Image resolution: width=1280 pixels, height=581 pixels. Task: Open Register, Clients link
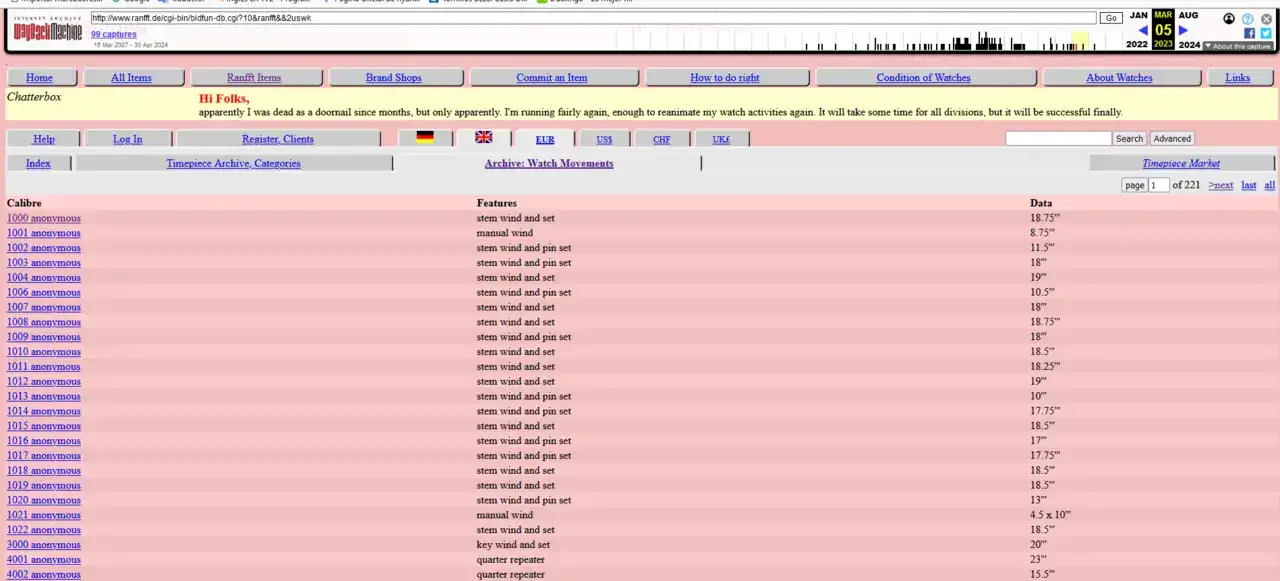278,139
